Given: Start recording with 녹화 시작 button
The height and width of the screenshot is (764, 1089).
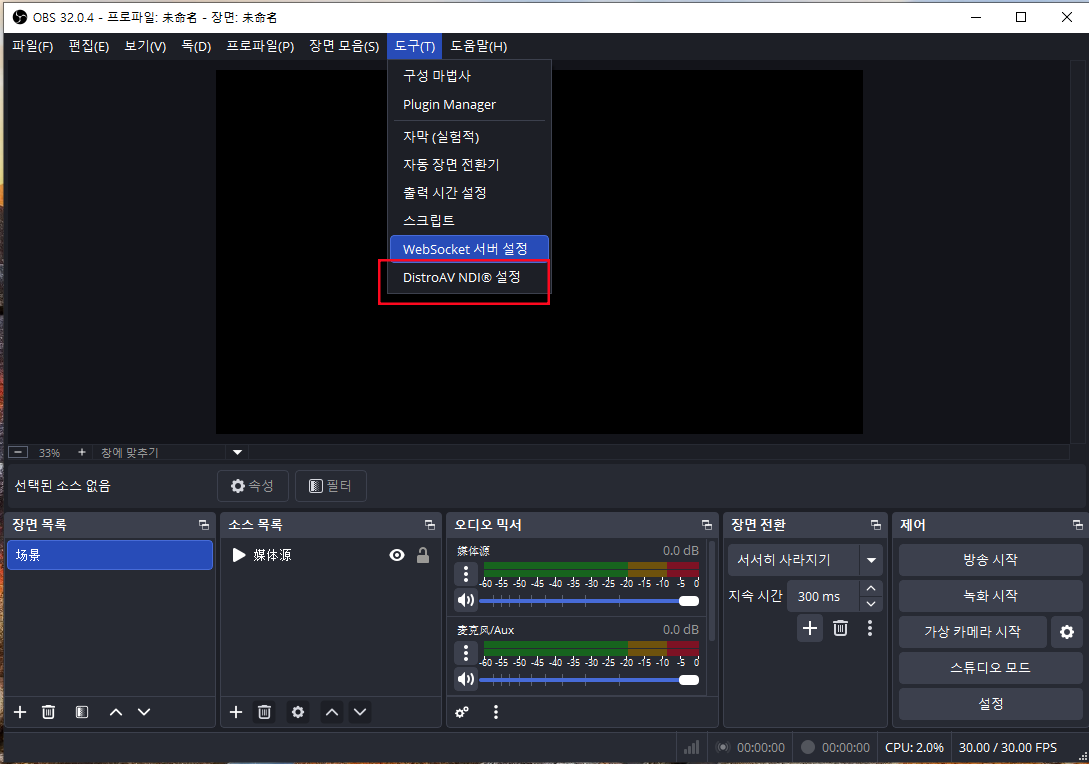Looking at the screenshot, I should 989,596.
